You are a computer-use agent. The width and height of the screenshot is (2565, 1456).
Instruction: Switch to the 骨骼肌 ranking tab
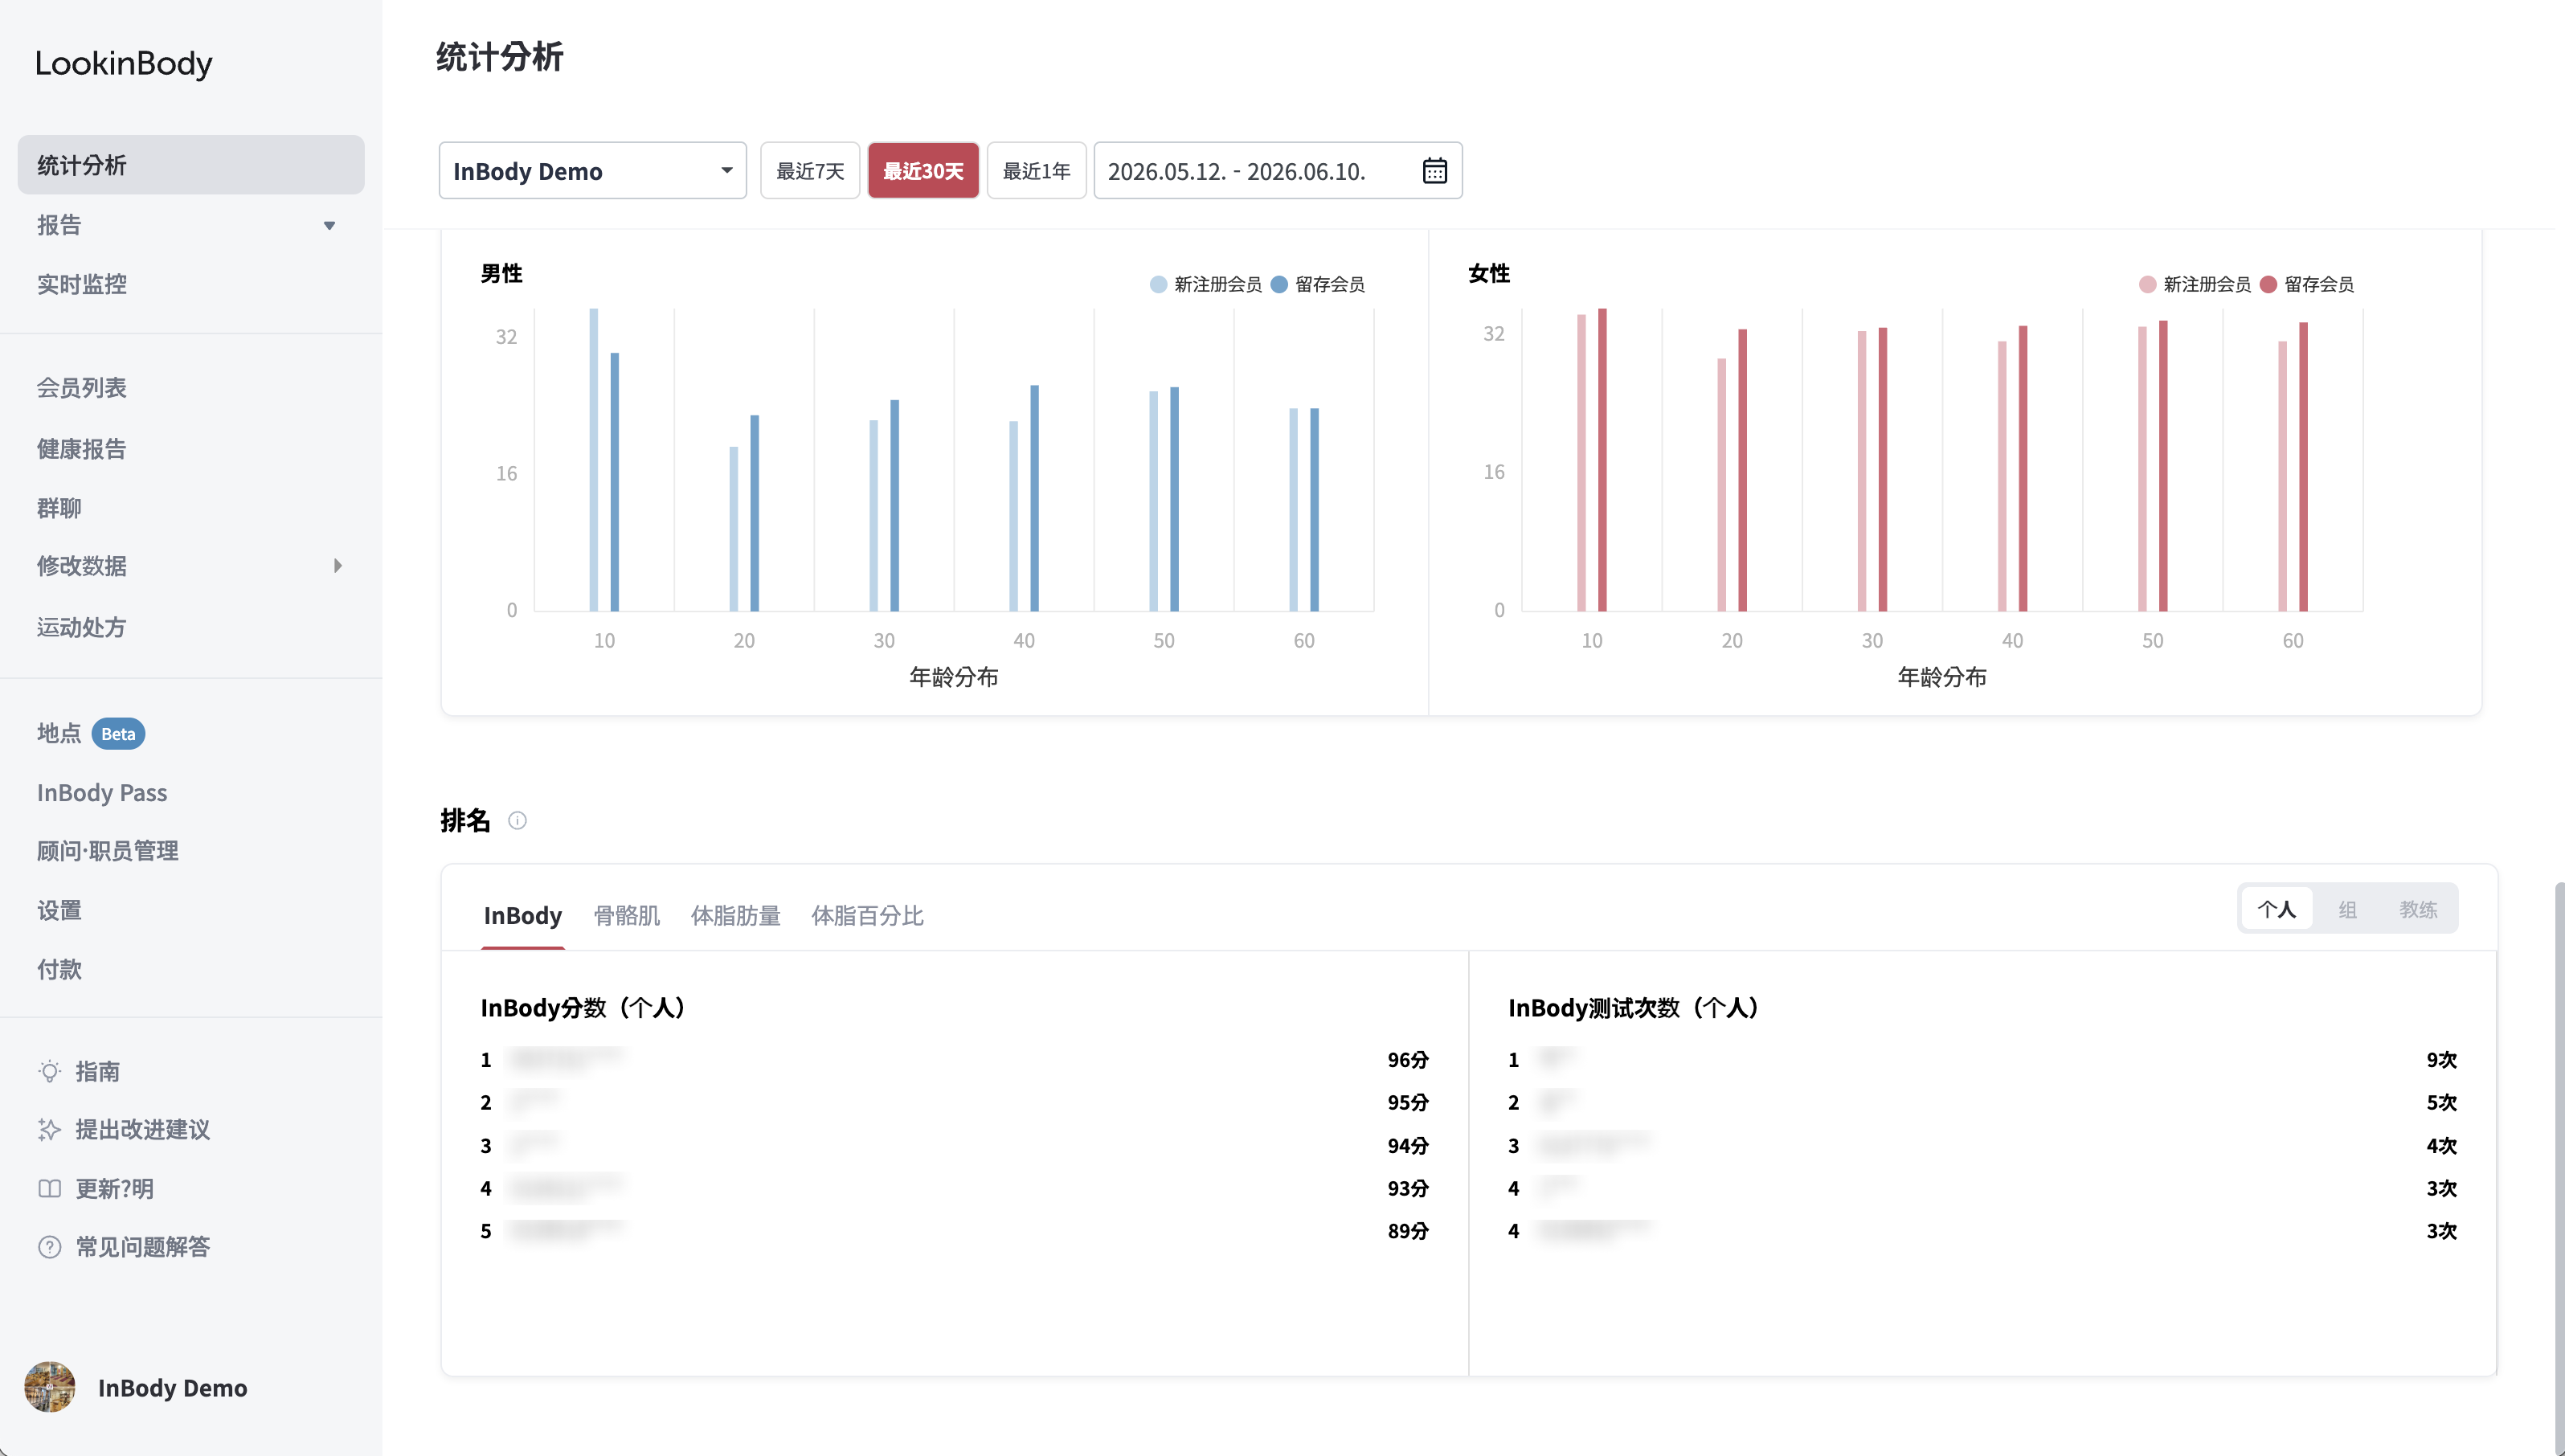click(x=626, y=915)
